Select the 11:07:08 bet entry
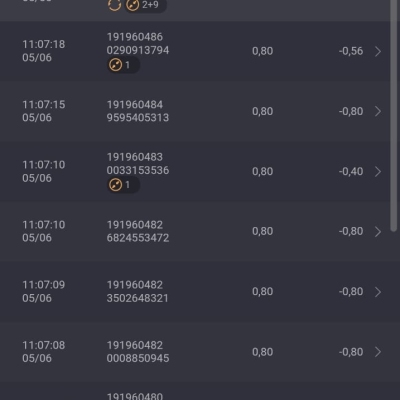 pos(195,352)
